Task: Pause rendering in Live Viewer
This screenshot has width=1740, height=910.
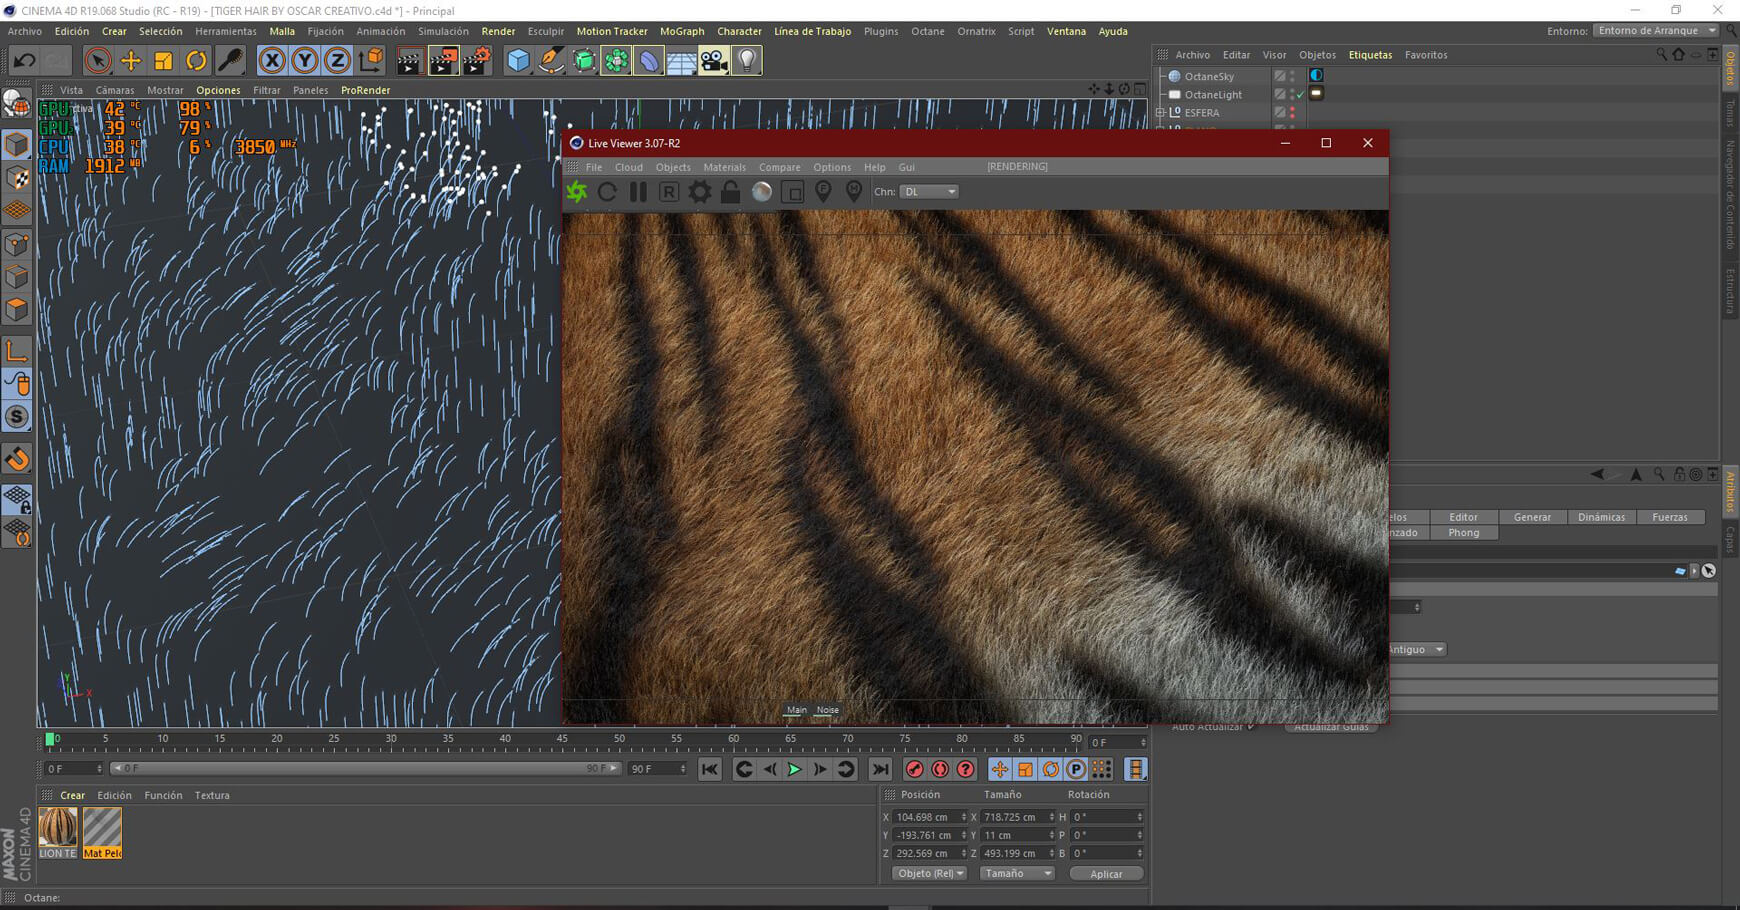Action: (x=638, y=192)
